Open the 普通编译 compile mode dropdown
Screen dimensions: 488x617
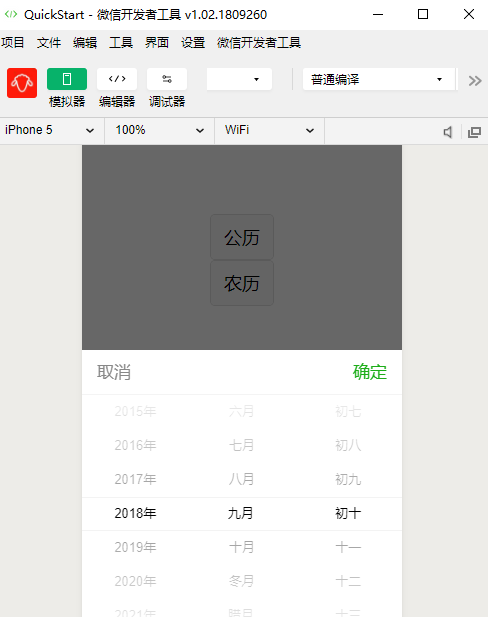point(379,79)
